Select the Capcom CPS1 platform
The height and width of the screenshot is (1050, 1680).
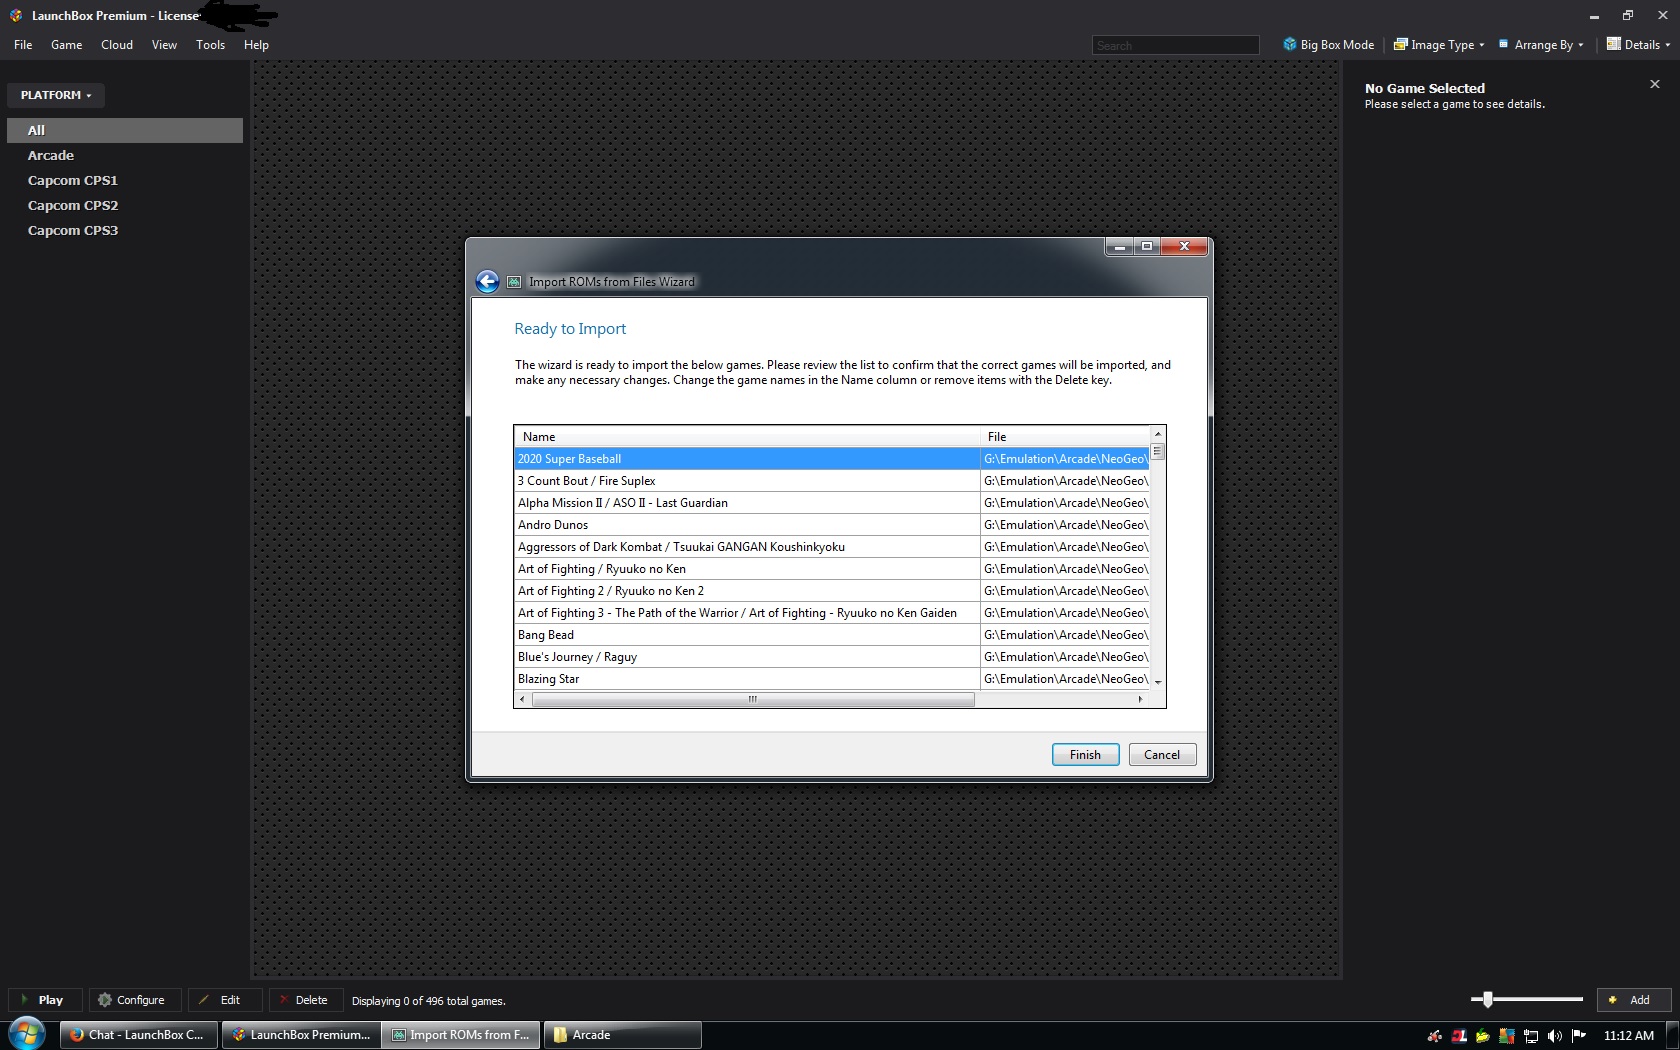125,180
